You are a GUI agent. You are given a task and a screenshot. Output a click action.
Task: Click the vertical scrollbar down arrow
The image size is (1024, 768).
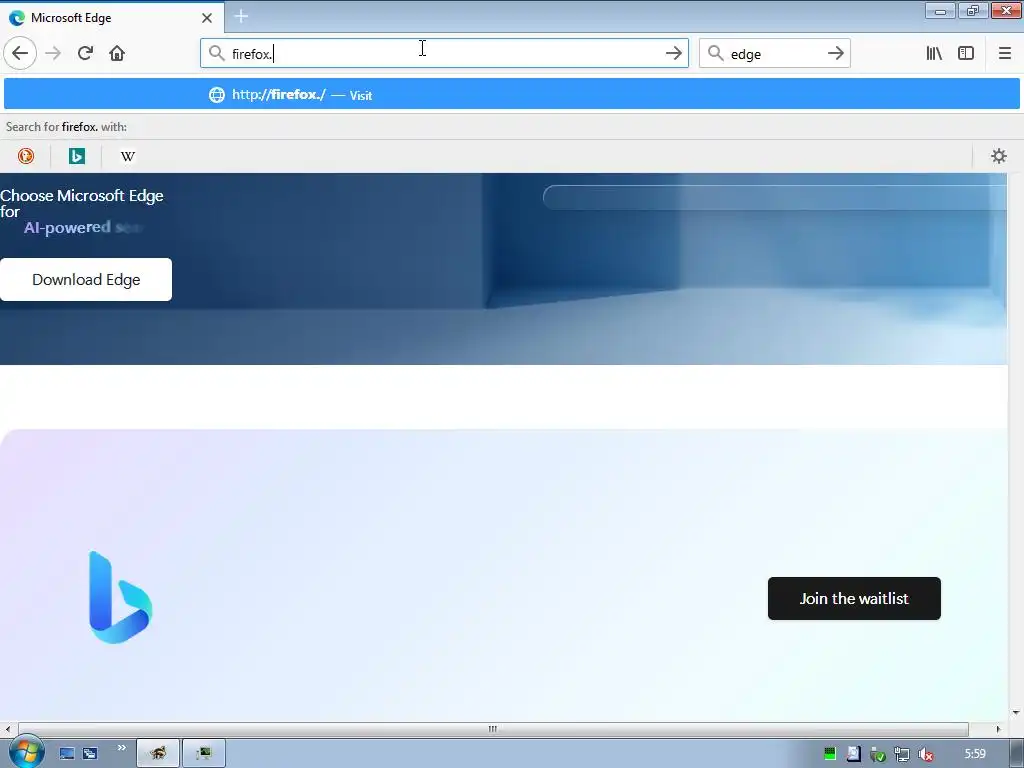coord(1016,713)
